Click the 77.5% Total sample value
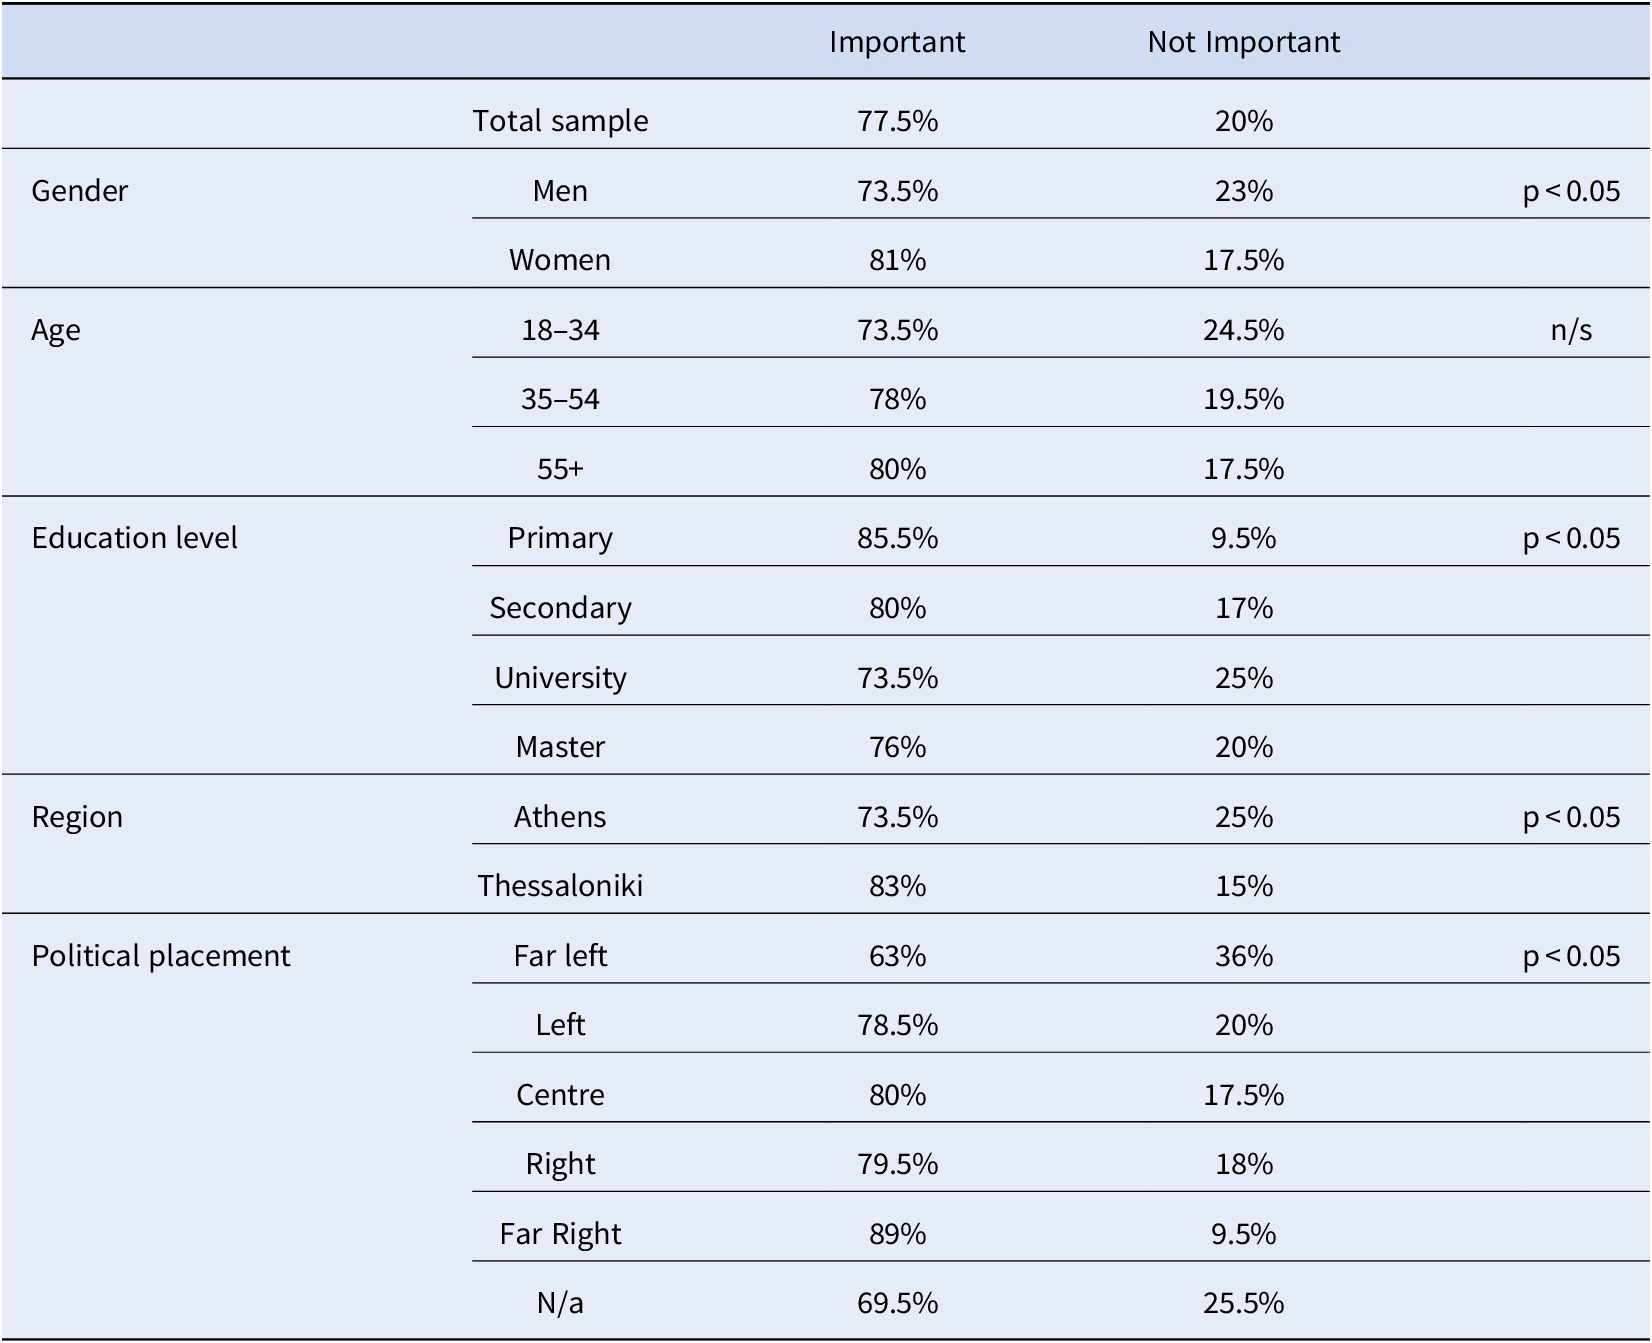 pyautogui.click(x=897, y=121)
